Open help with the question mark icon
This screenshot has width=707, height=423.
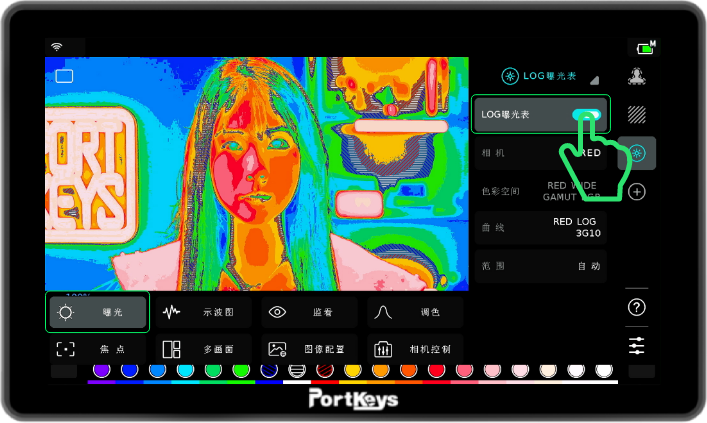(636, 307)
